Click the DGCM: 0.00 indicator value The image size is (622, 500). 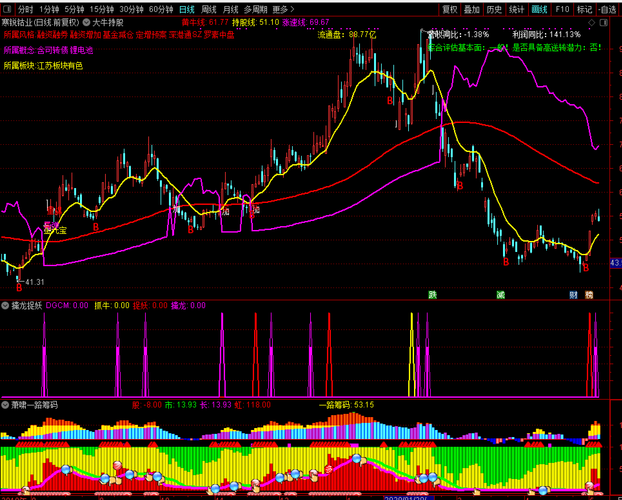[67, 306]
